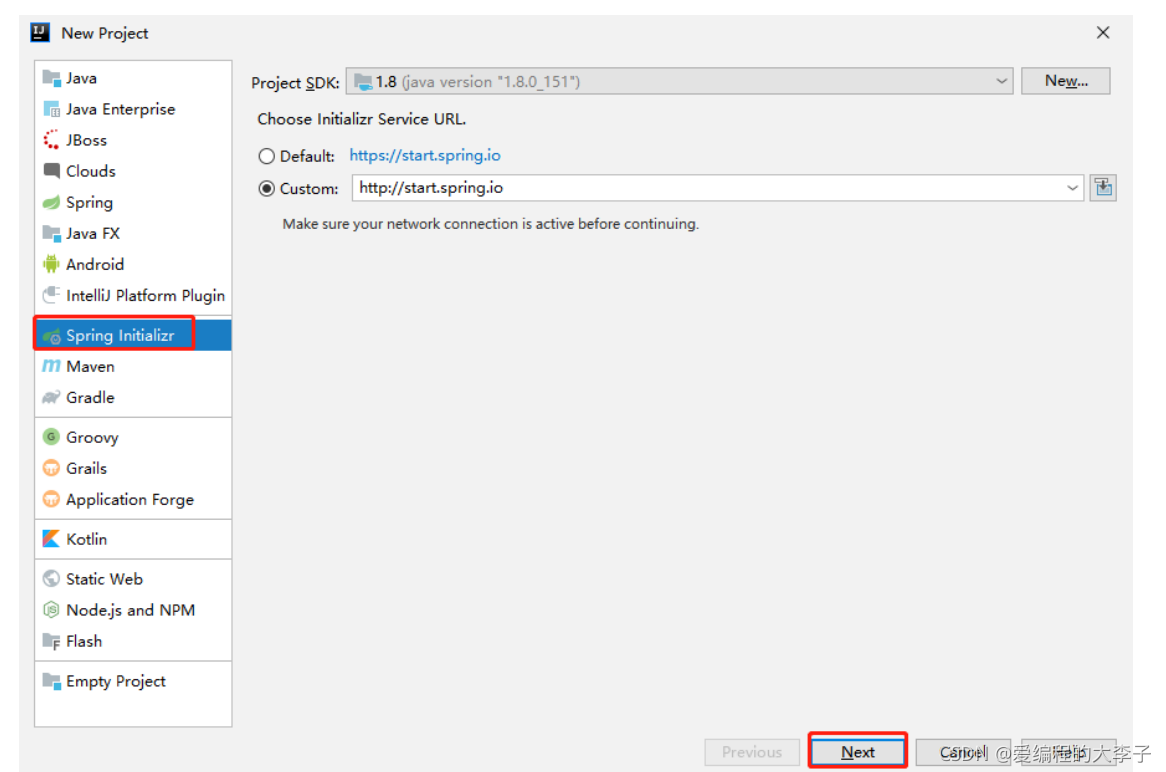Open the Project SDK dropdown

pyautogui.click(x=679, y=81)
